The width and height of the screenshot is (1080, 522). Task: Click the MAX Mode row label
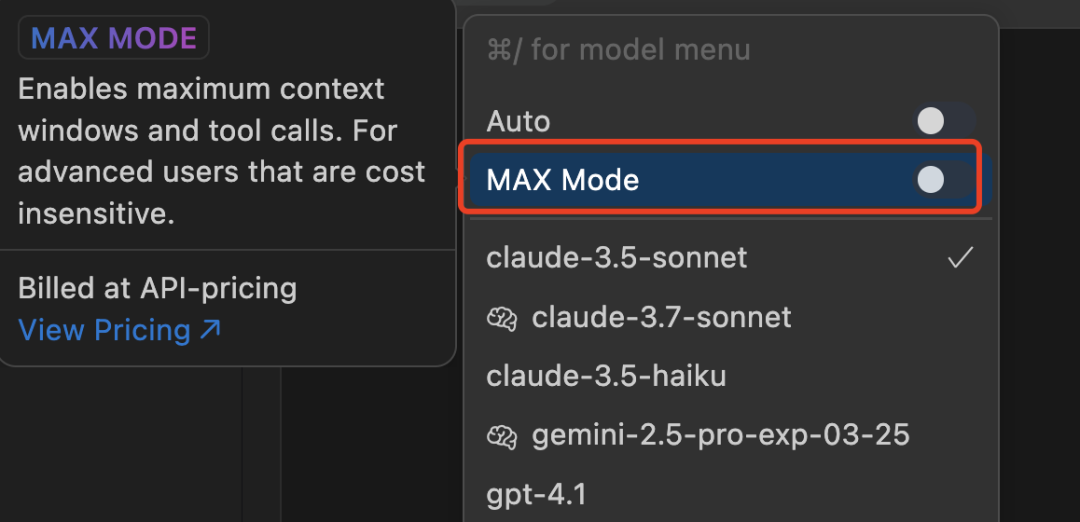562,180
